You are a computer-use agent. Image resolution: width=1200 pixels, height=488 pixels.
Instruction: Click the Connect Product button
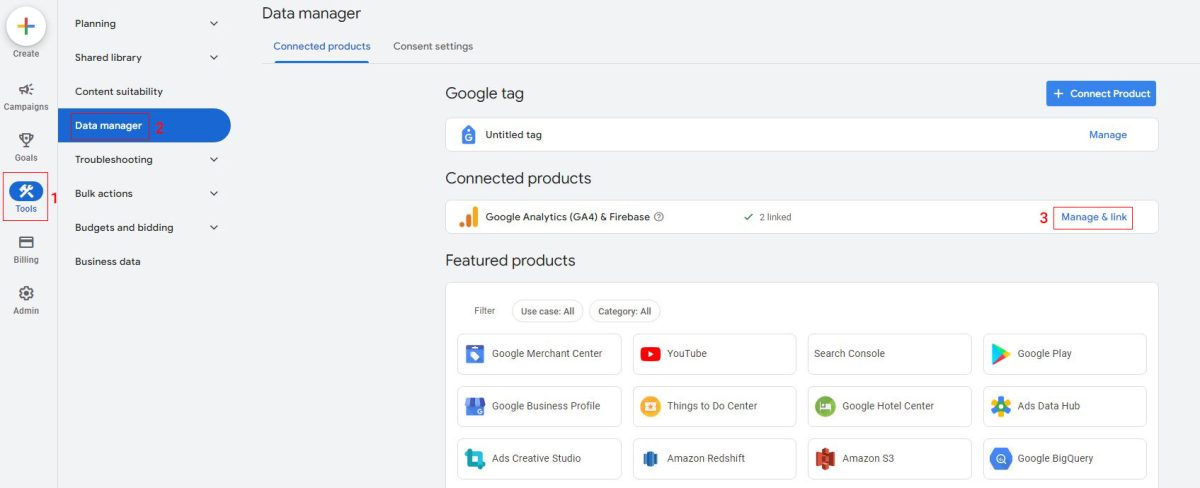1101,93
